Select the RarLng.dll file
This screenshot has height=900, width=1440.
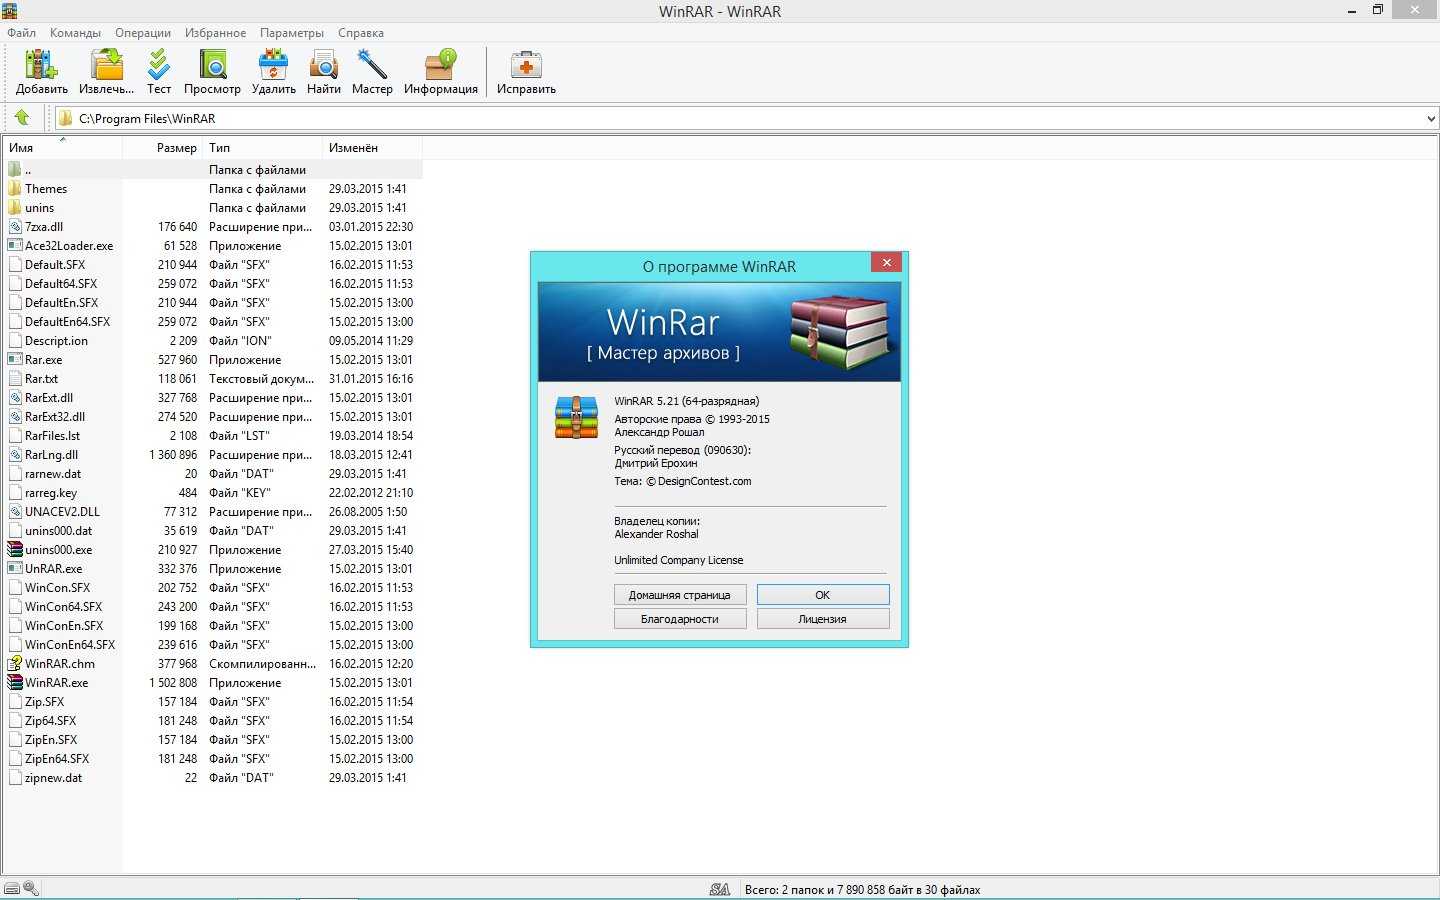tap(52, 454)
